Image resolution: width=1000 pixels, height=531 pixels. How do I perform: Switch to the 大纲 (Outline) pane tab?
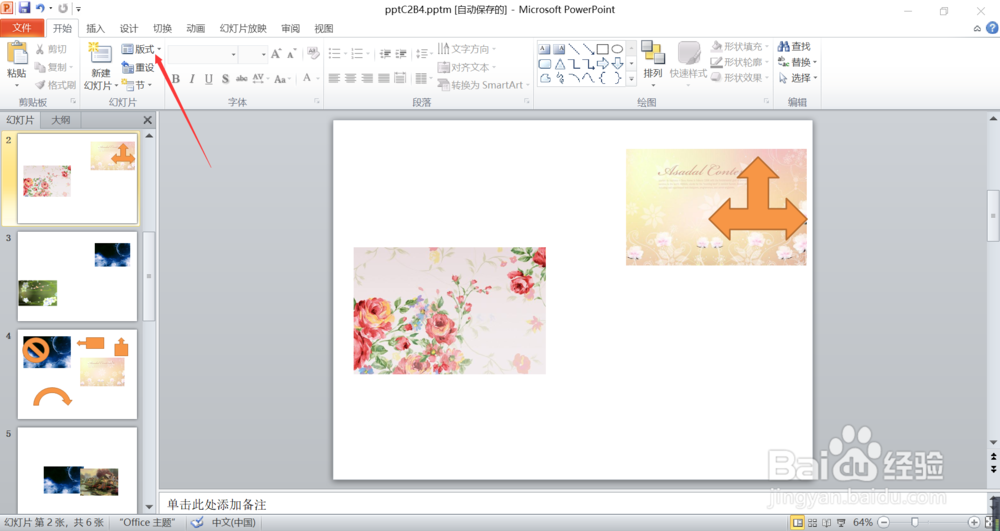coord(61,120)
